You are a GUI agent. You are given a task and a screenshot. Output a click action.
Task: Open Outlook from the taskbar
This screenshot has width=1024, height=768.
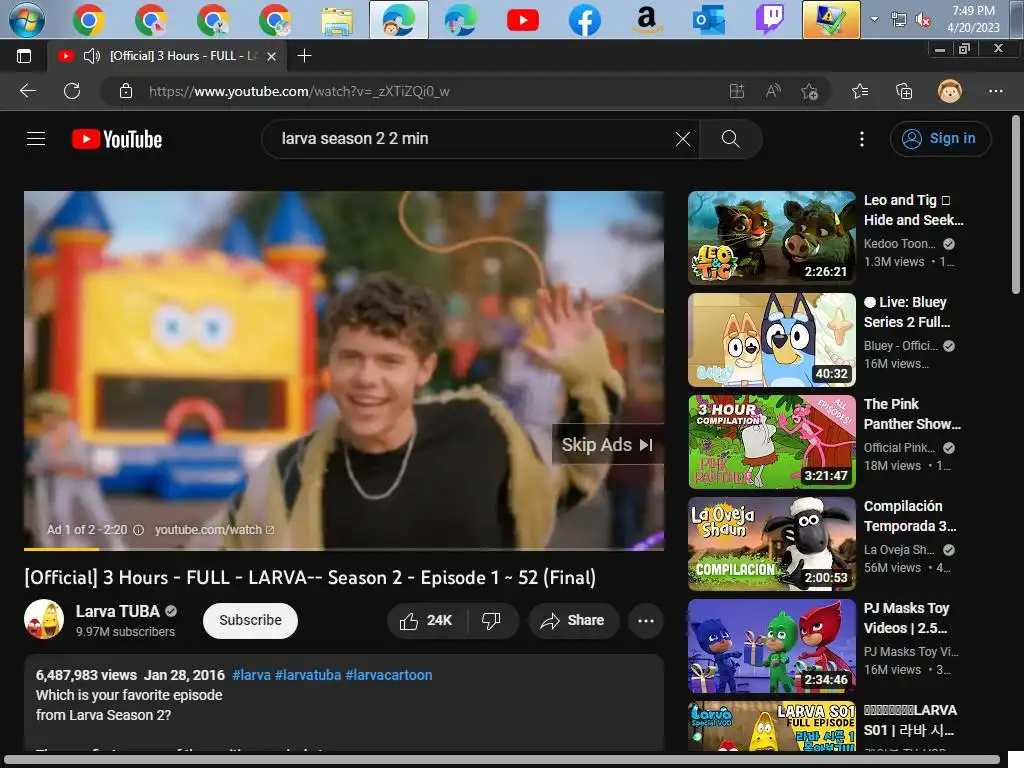709,20
